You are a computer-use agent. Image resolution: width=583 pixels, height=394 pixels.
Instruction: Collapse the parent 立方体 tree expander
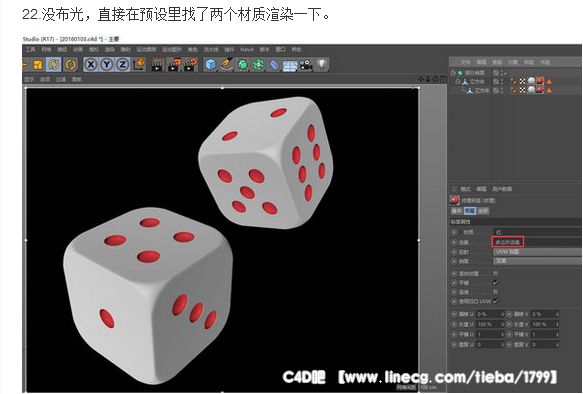[x=458, y=81]
